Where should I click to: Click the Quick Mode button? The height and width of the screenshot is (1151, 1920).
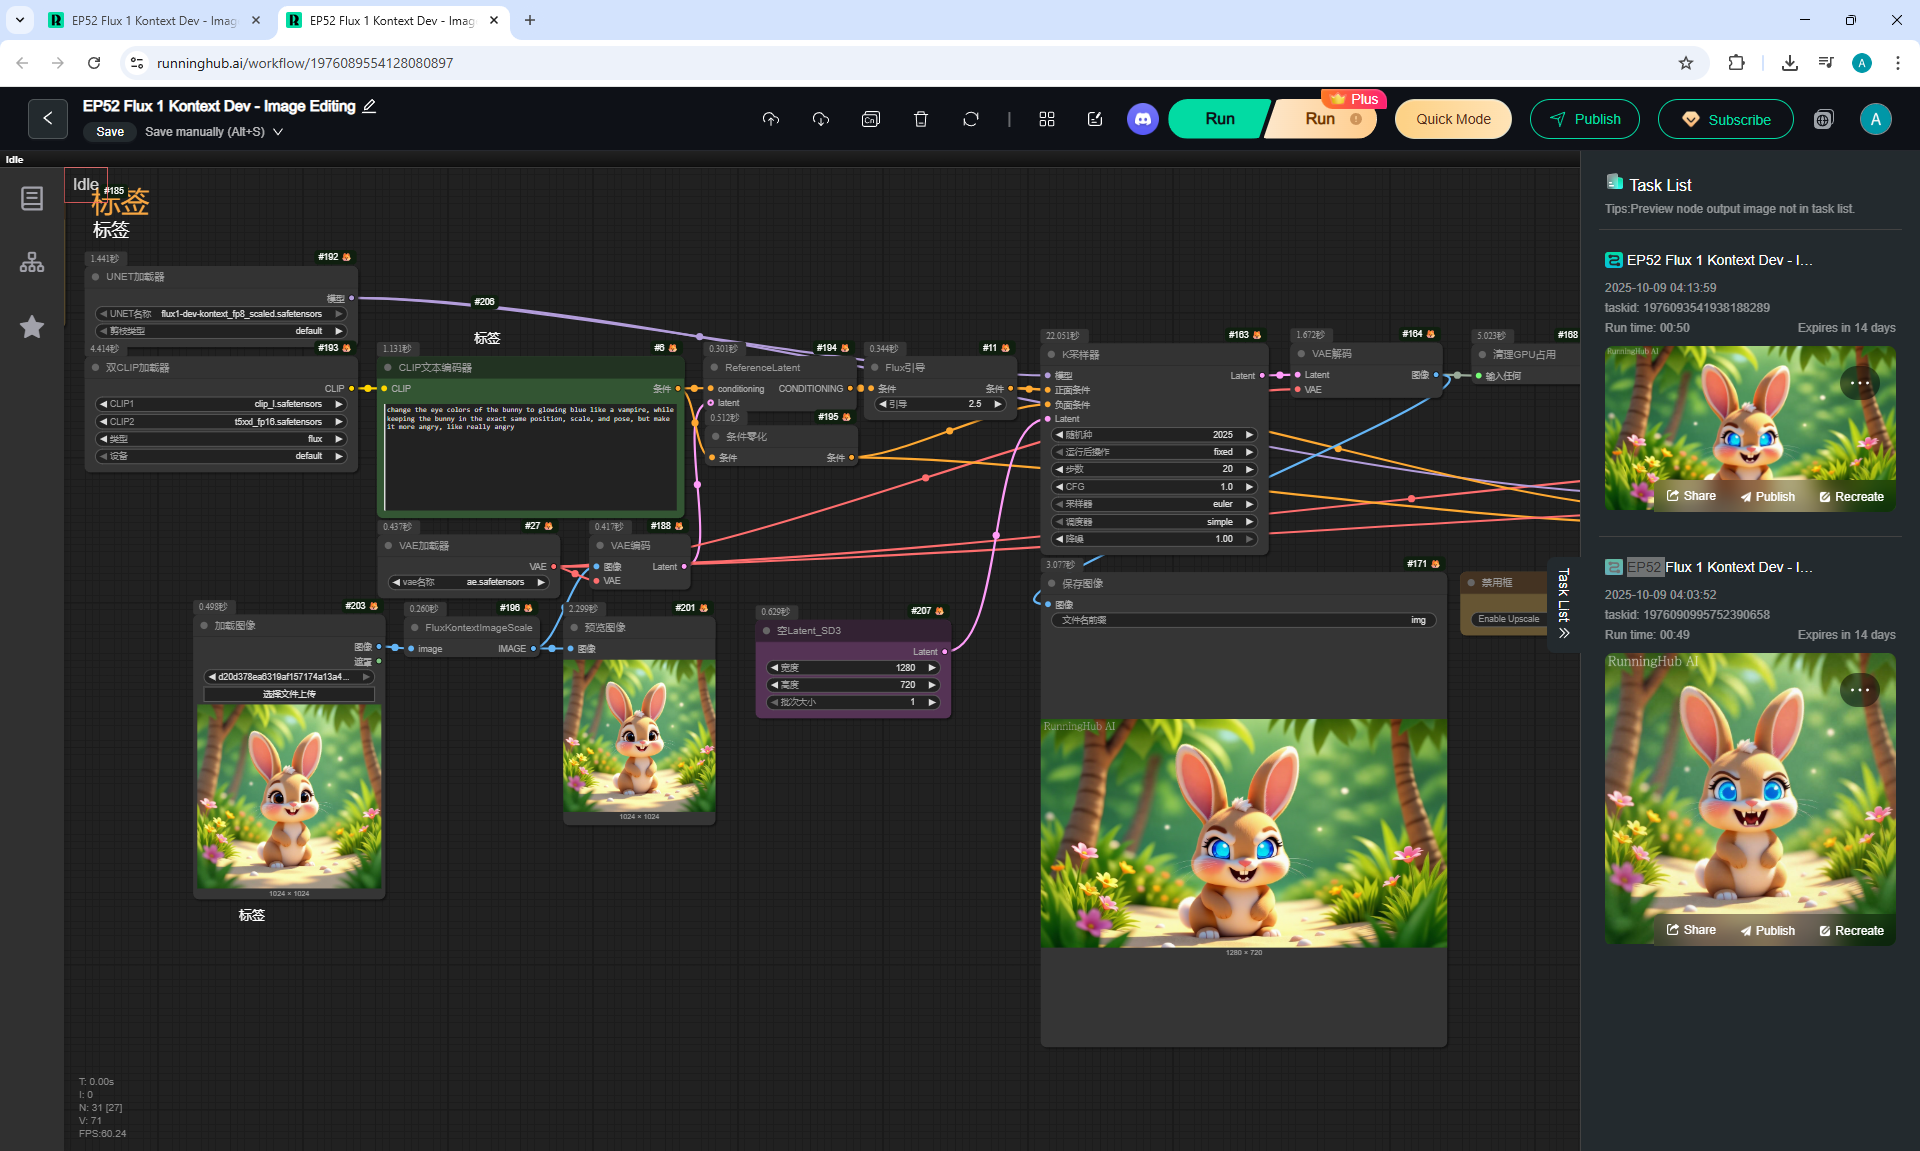coord(1452,119)
